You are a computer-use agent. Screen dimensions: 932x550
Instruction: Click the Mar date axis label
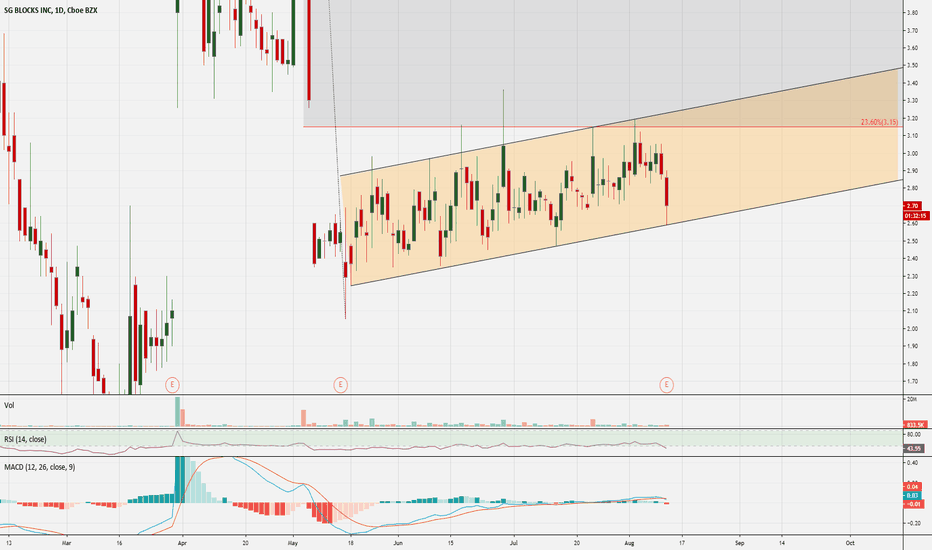(67, 543)
